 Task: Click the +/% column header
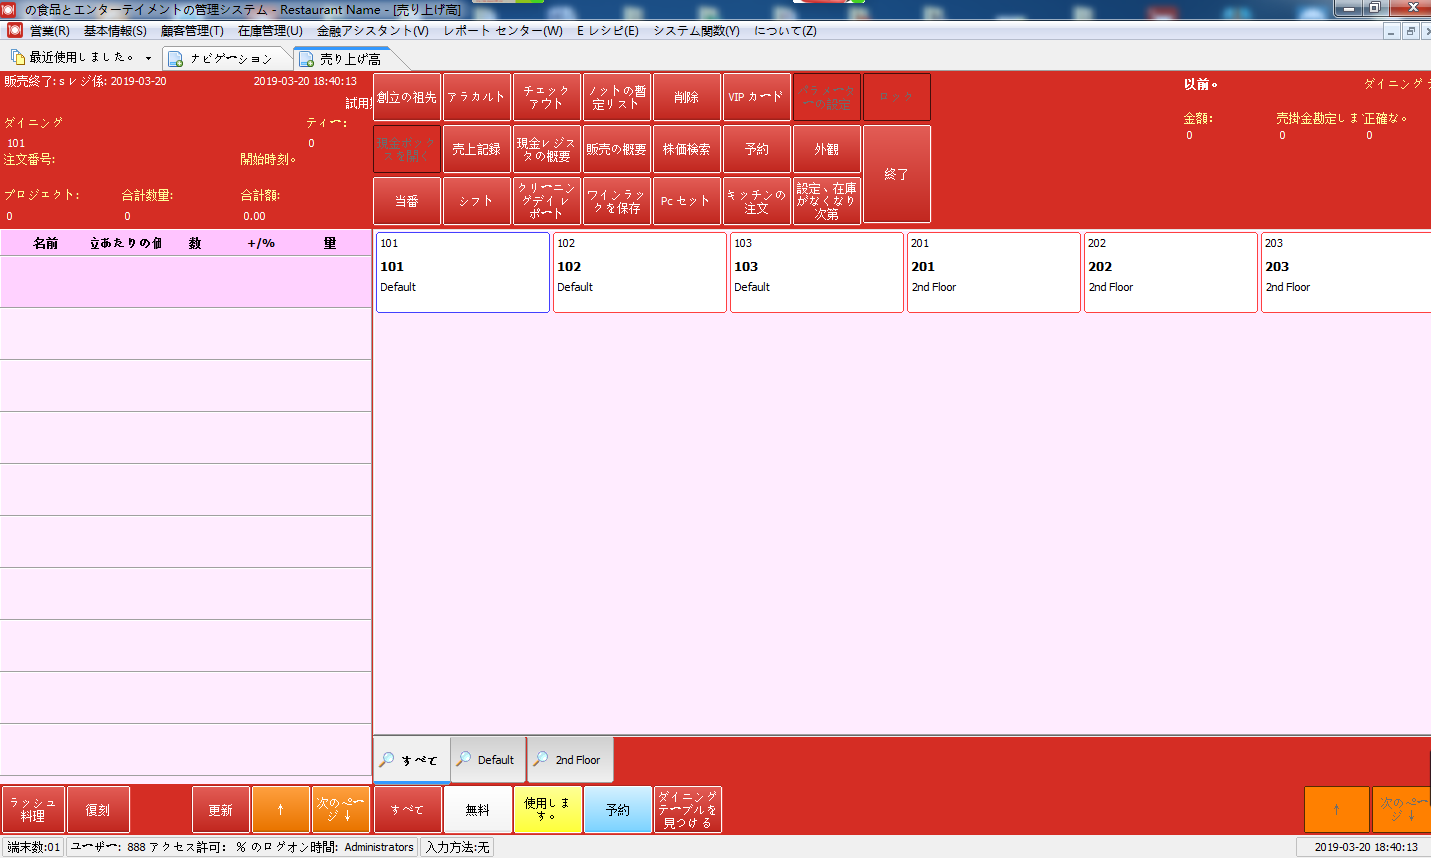pyautogui.click(x=261, y=243)
